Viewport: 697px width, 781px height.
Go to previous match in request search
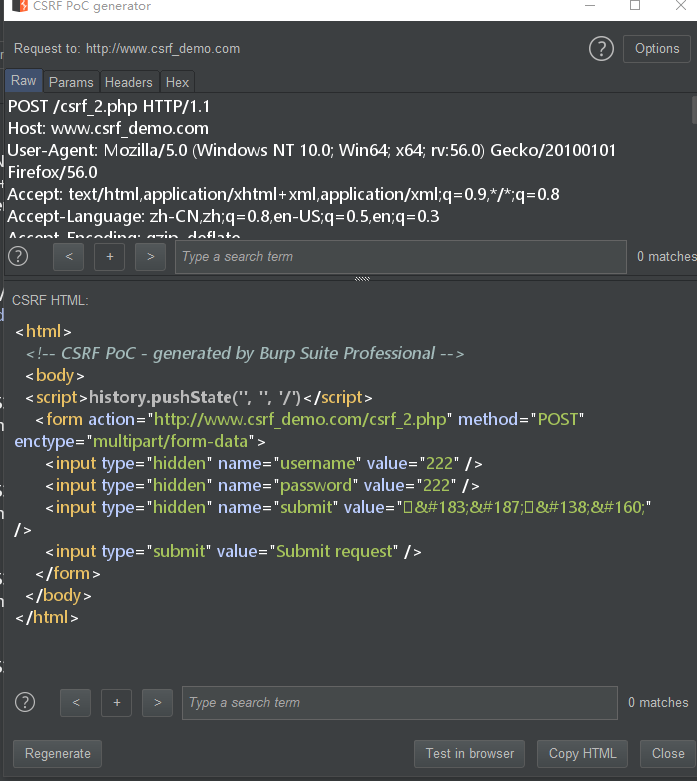coord(69,257)
